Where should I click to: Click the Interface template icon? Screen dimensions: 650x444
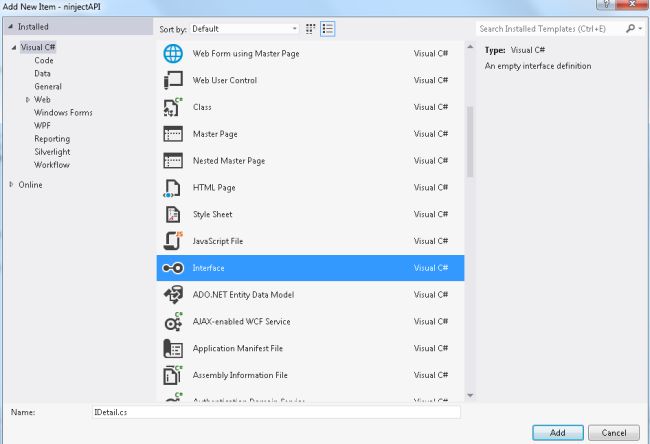click(173, 268)
